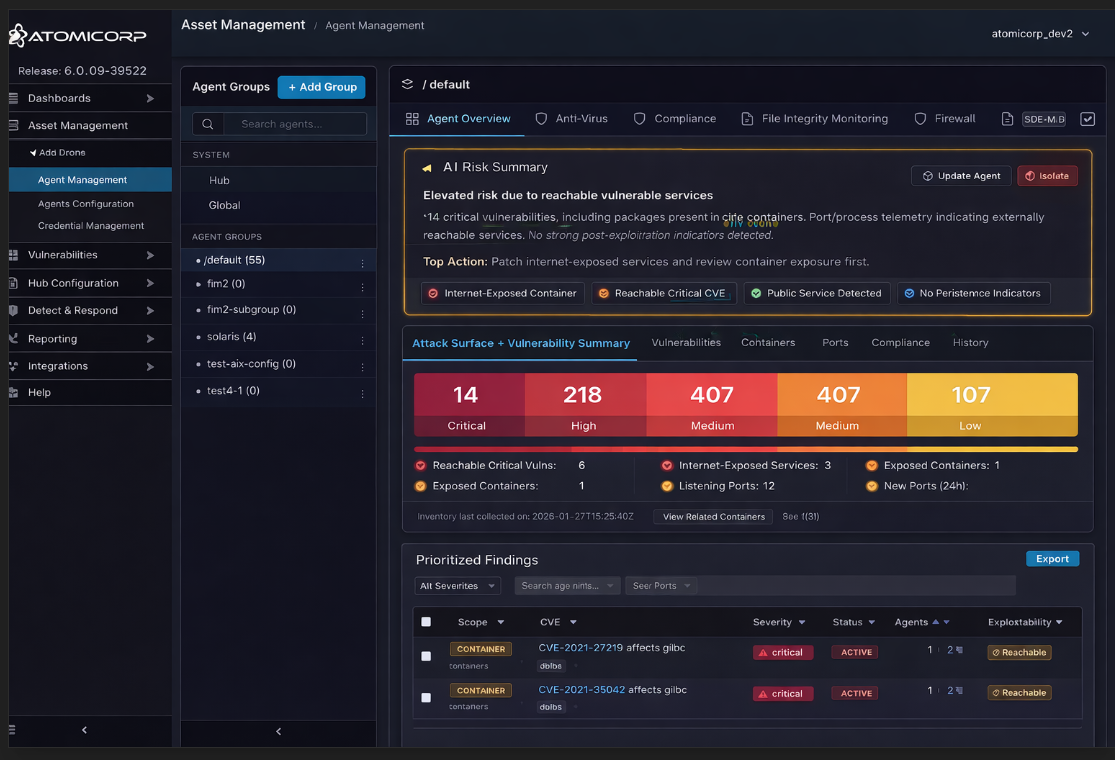1115x760 pixels.
Task: Open the Vulnerabilities tab in summary panel
Action: click(x=685, y=343)
